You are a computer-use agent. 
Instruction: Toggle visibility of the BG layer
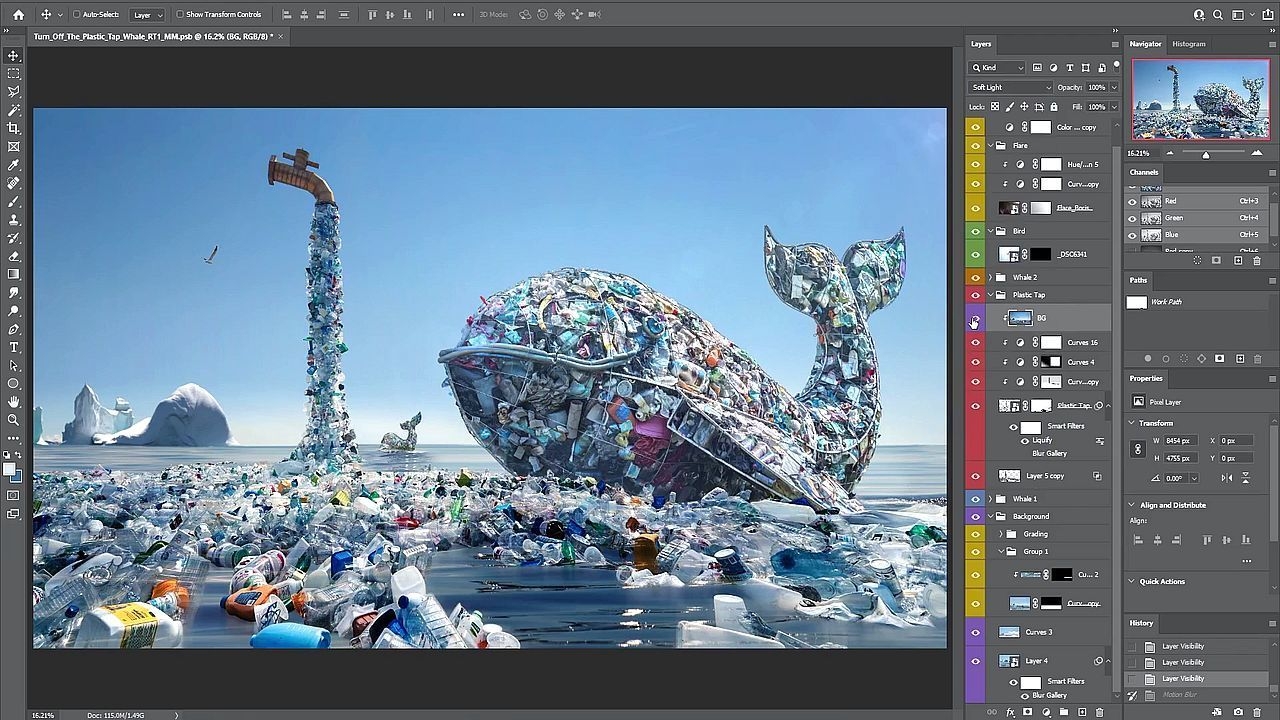pyautogui.click(x=975, y=318)
